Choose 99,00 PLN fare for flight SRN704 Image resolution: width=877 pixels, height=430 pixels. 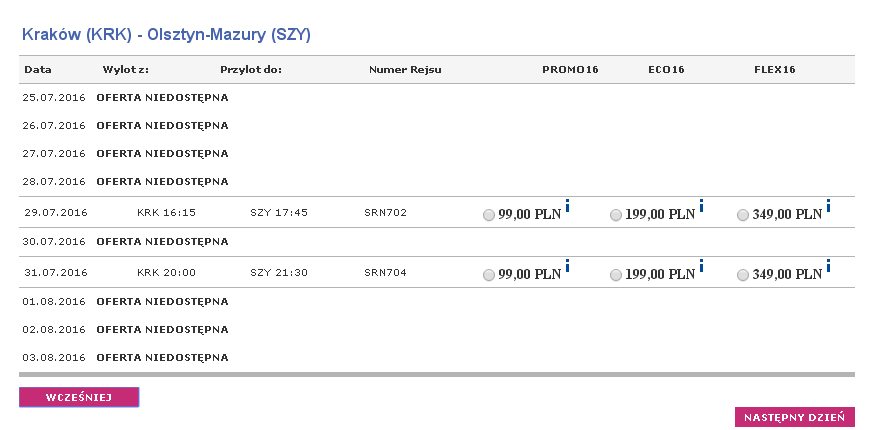pos(489,275)
